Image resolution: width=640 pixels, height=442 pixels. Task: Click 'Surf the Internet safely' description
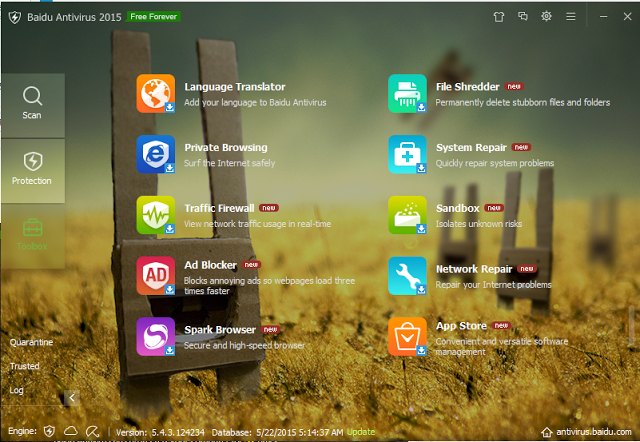[229, 163]
